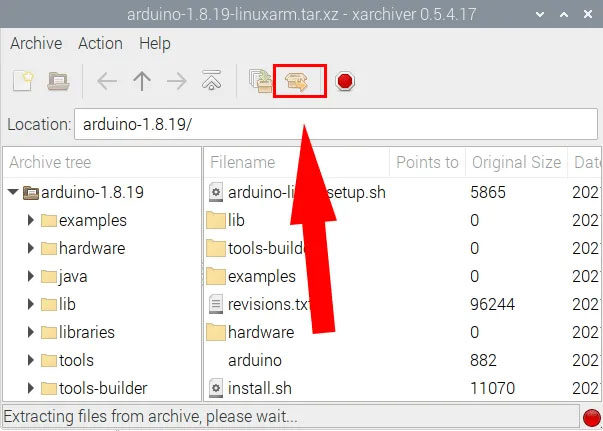Select tools in the Archive tree
Screen dimensions: 603x431
[76, 361]
